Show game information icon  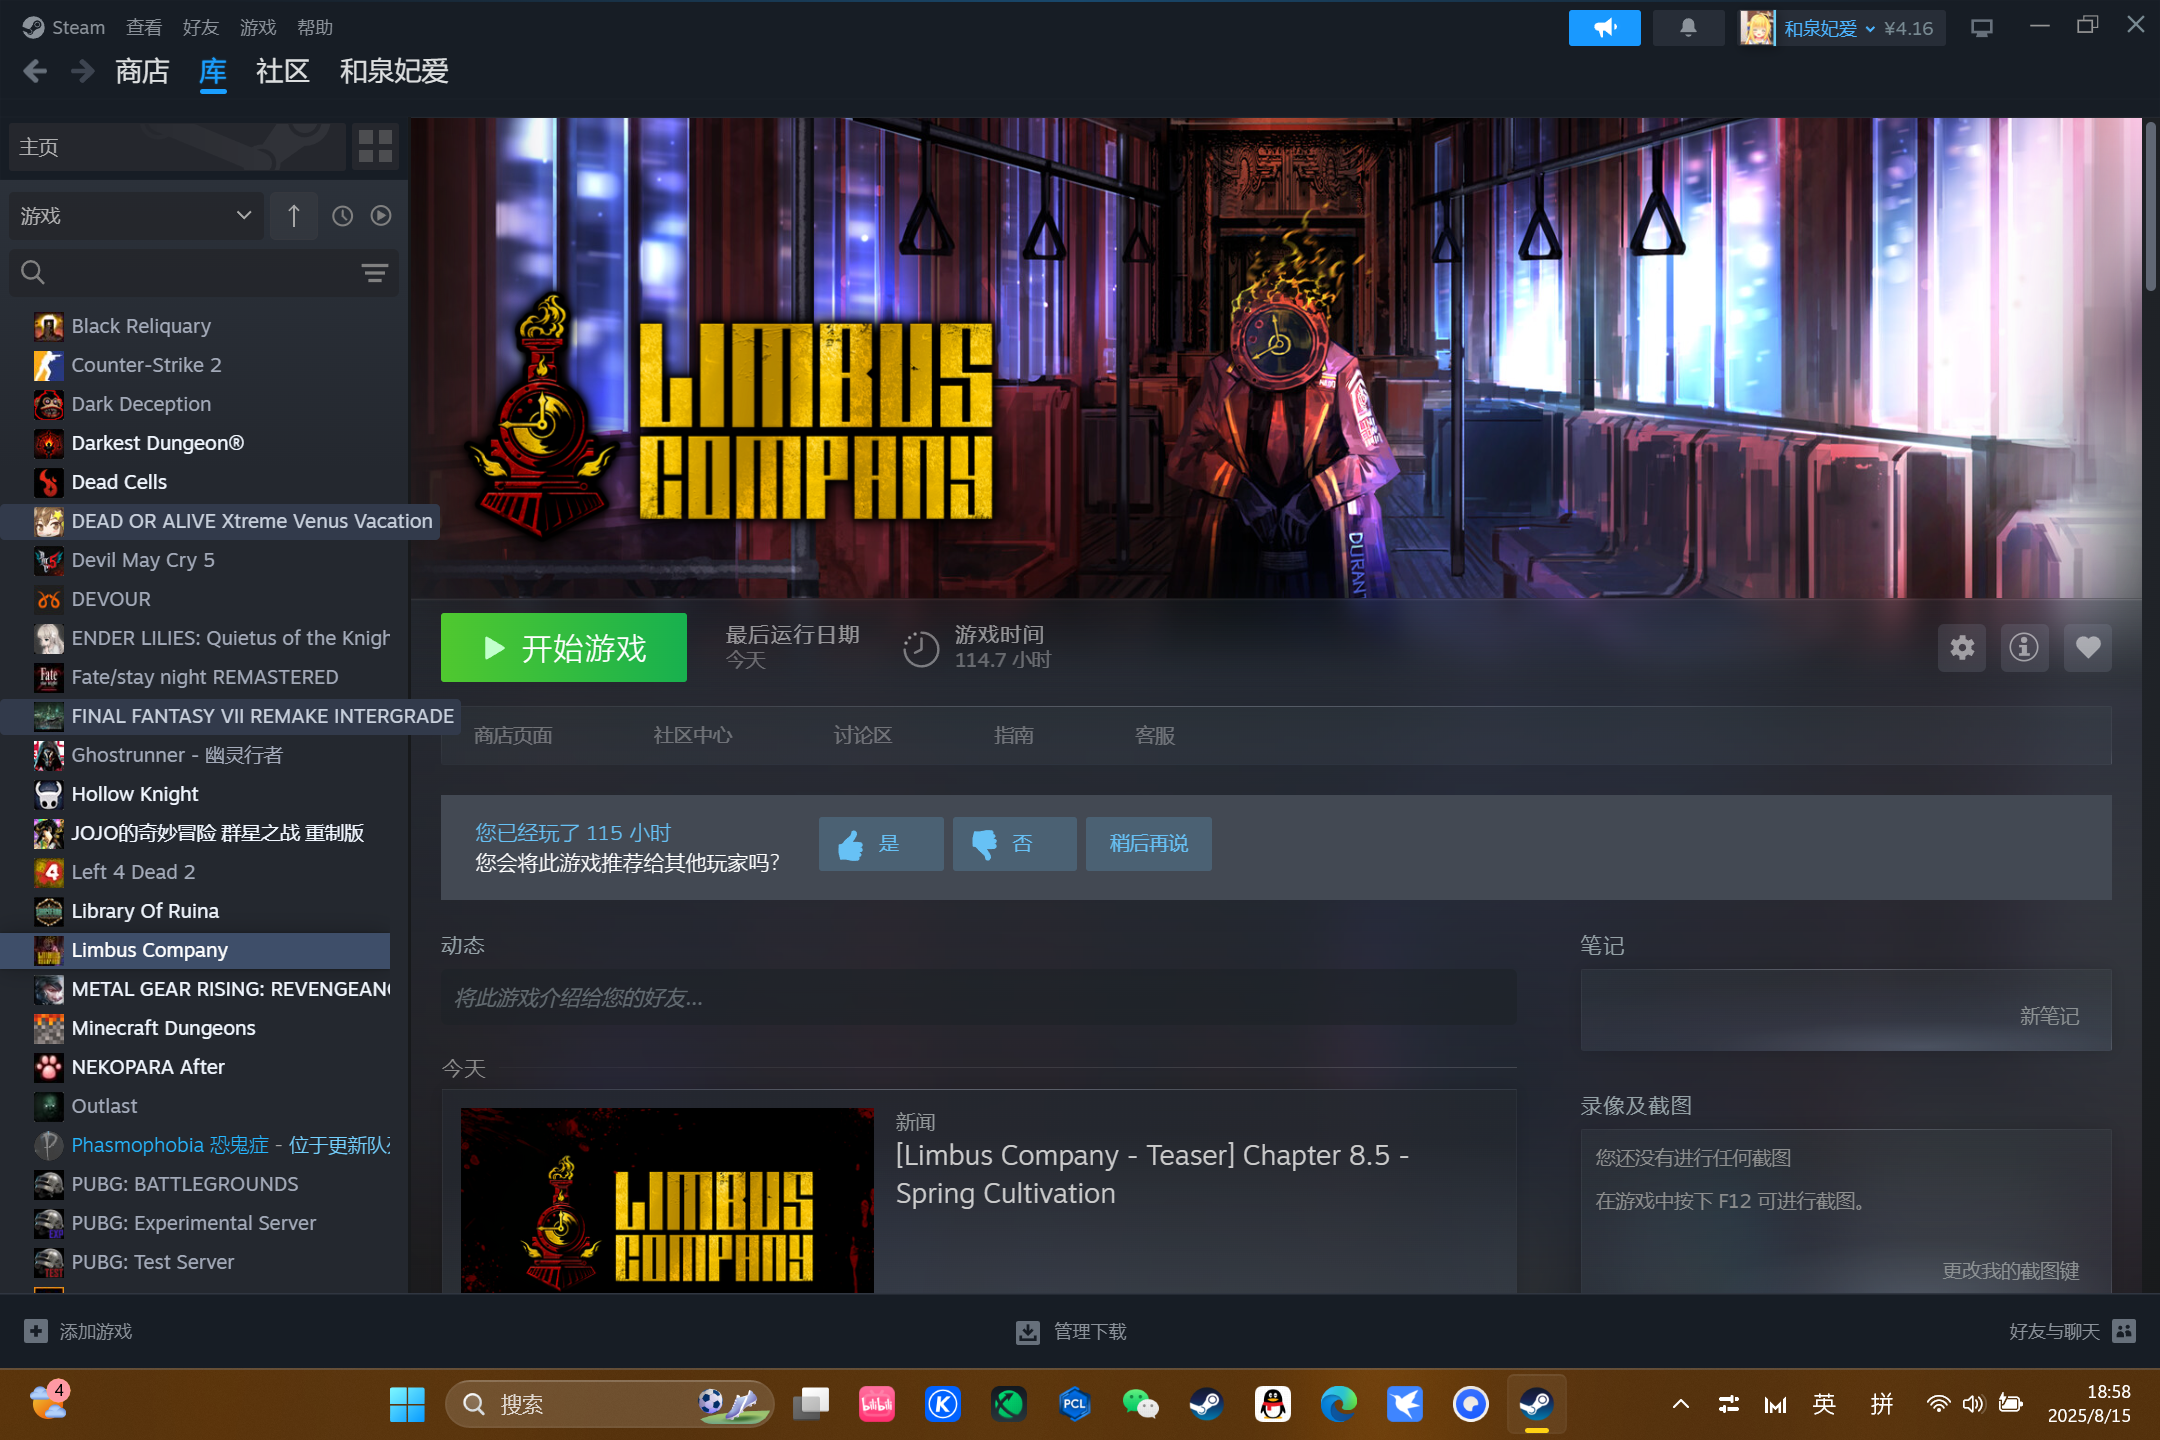(2024, 648)
